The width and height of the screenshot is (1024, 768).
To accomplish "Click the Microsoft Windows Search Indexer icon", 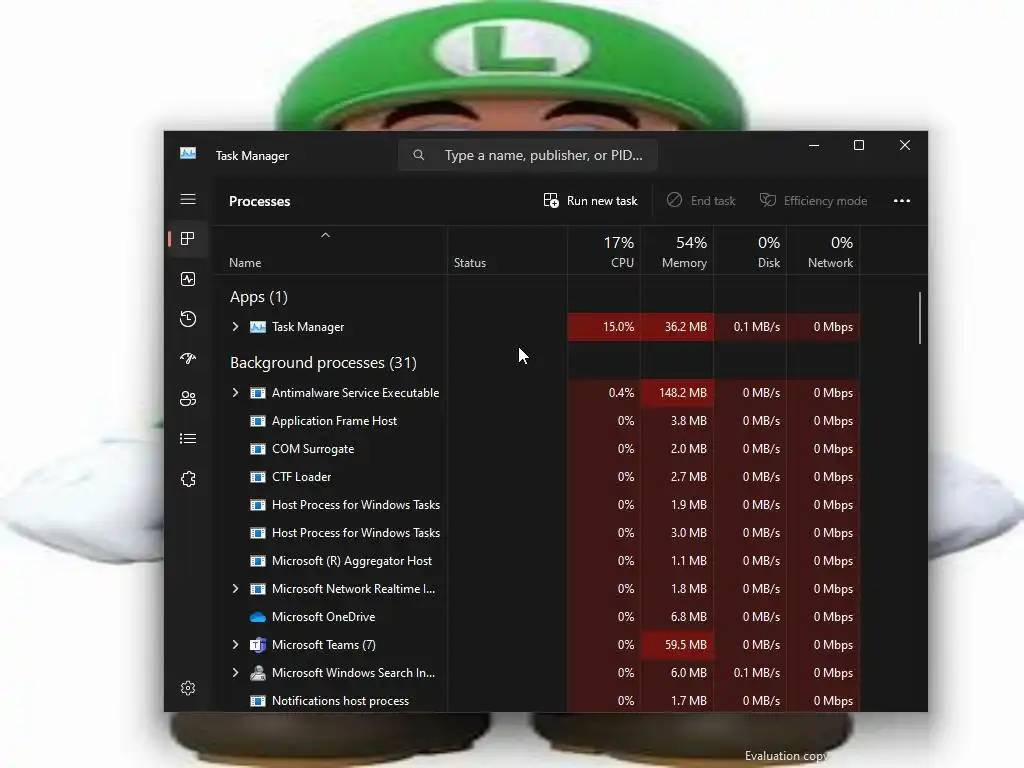I will 258,673.
